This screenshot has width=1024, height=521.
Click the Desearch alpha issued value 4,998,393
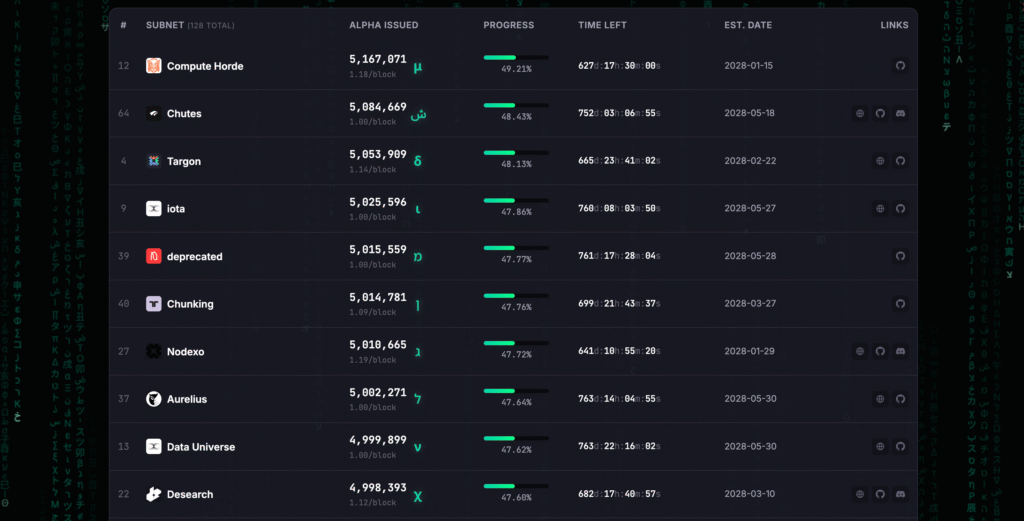[x=377, y=488]
